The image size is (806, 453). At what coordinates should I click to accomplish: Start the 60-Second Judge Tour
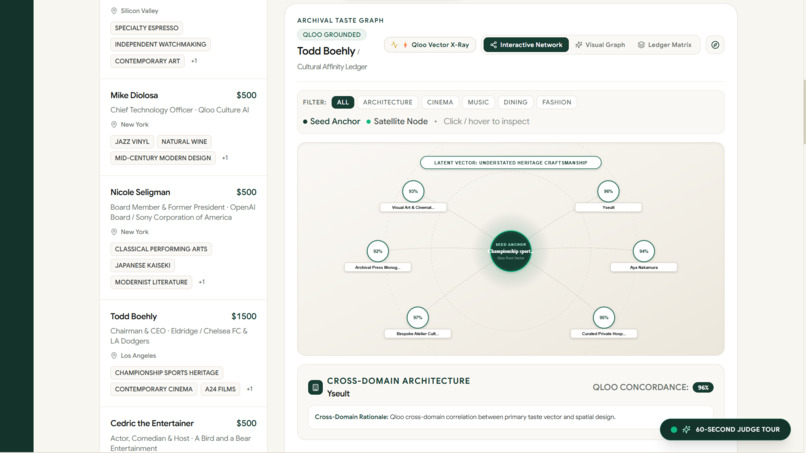[725, 429]
